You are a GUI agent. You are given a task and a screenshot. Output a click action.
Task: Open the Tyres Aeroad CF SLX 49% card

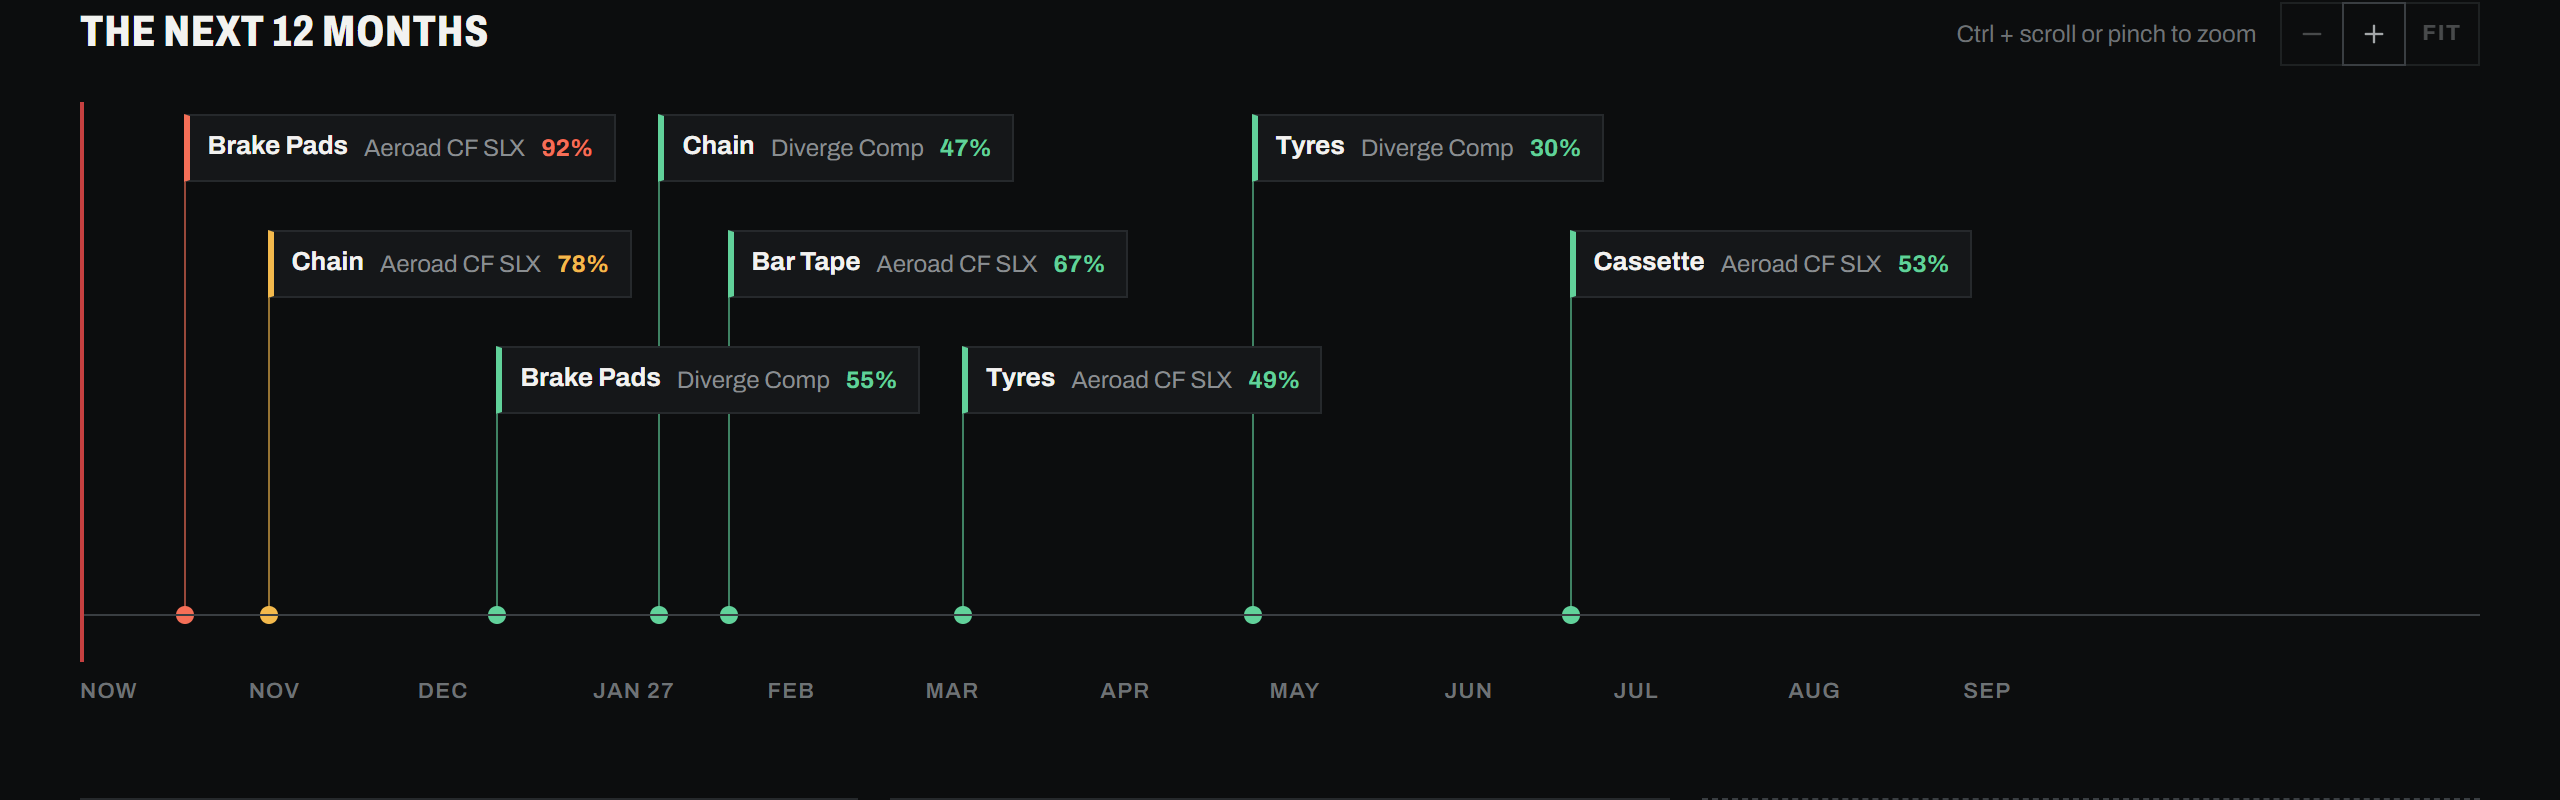[1142, 380]
